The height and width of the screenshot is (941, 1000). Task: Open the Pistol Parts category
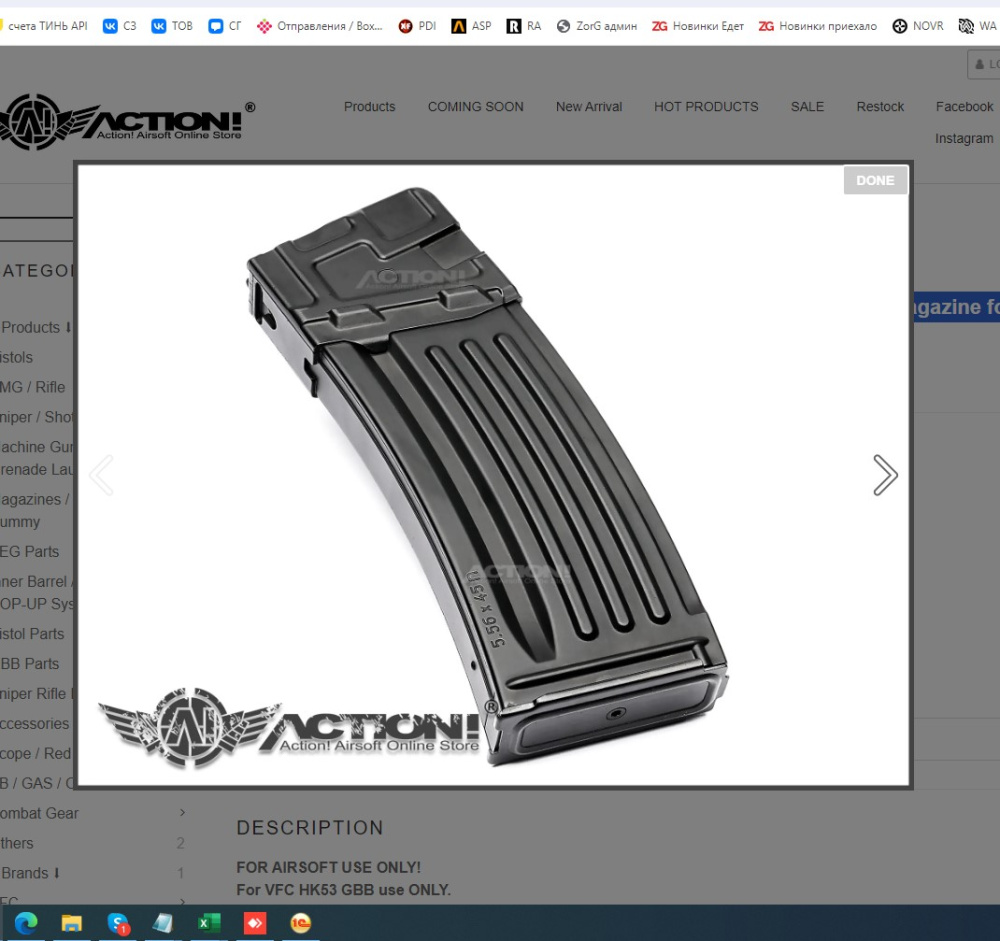tap(32, 634)
